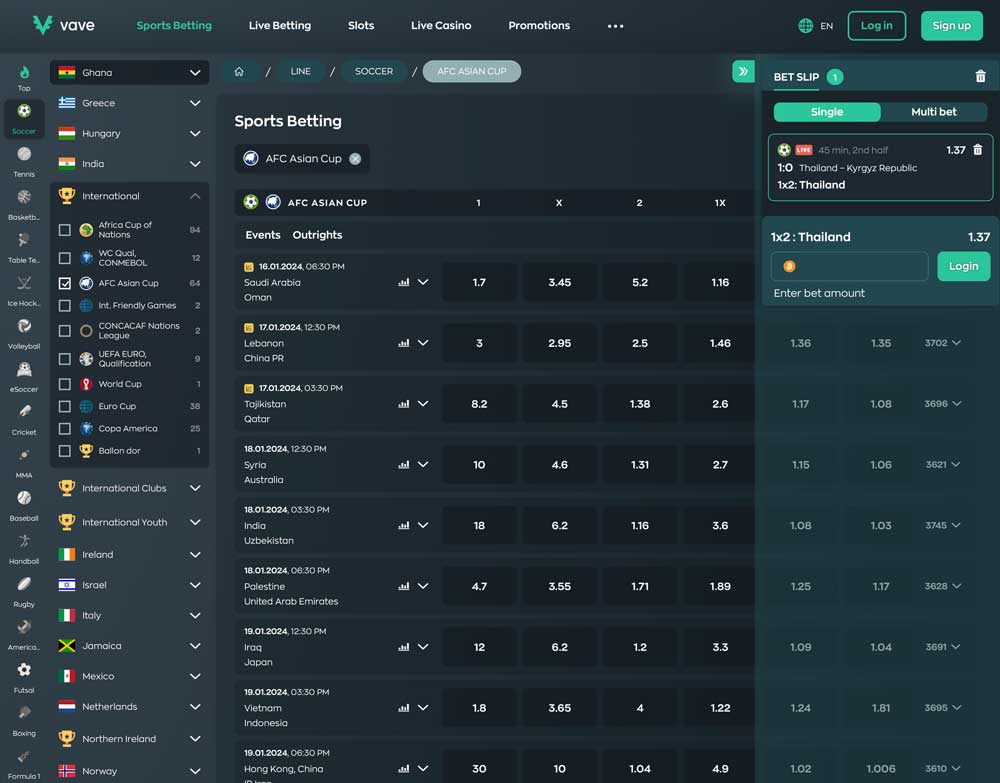Open the Slots menu
Screen dimensions: 1000x783
click(x=361, y=26)
